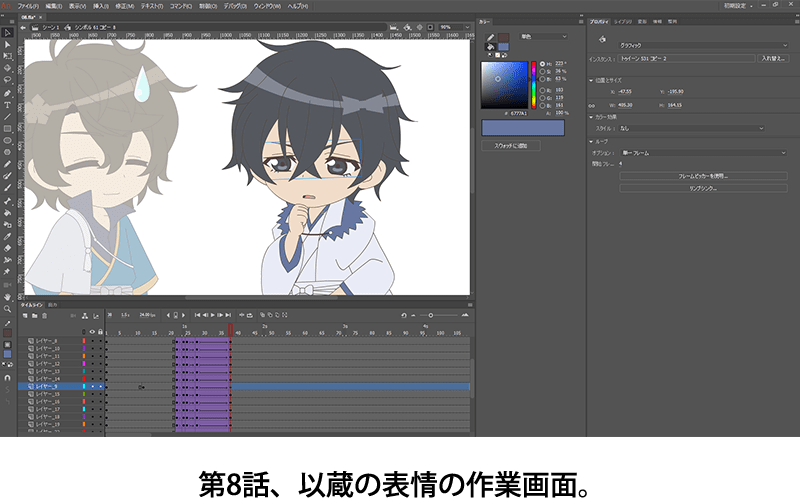Select the Eraser tool
The image size is (800, 498).
7,248
